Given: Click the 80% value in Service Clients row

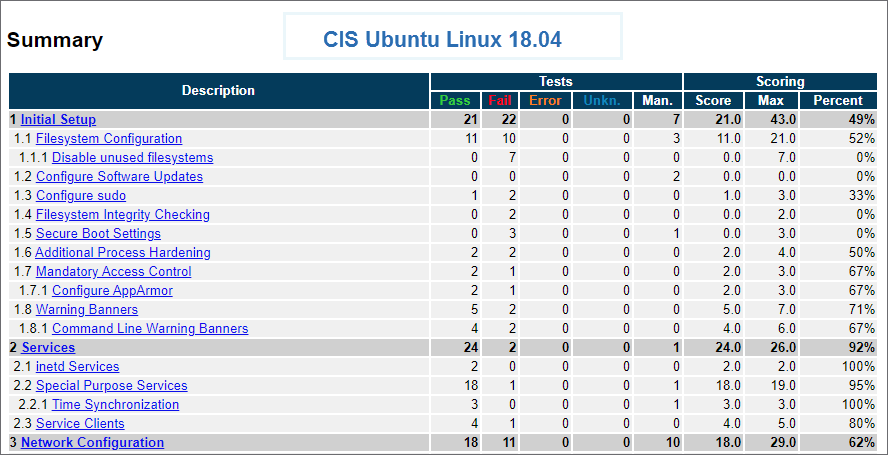Looking at the screenshot, I should tap(862, 424).
